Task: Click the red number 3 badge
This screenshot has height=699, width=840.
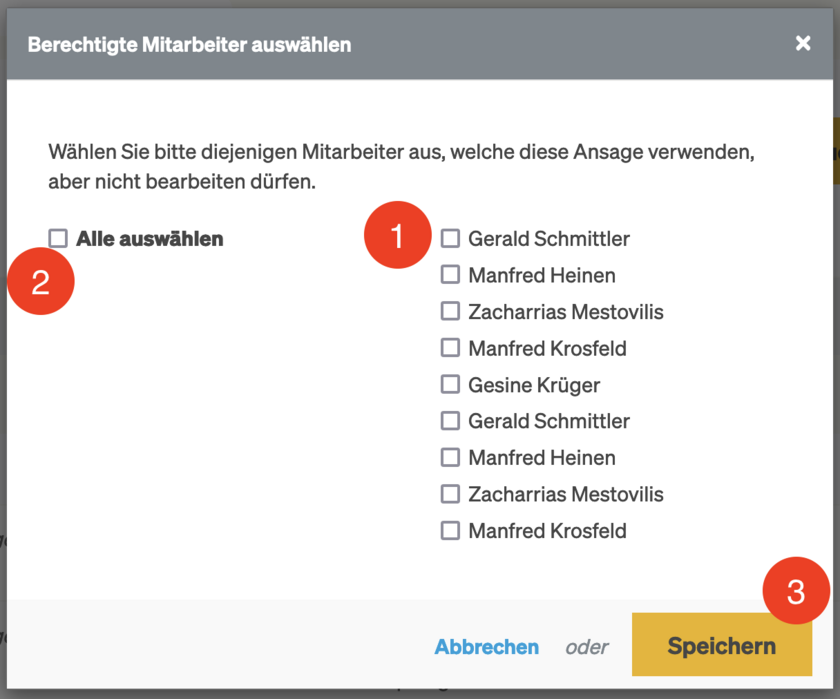Action: click(x=796, y=591)
